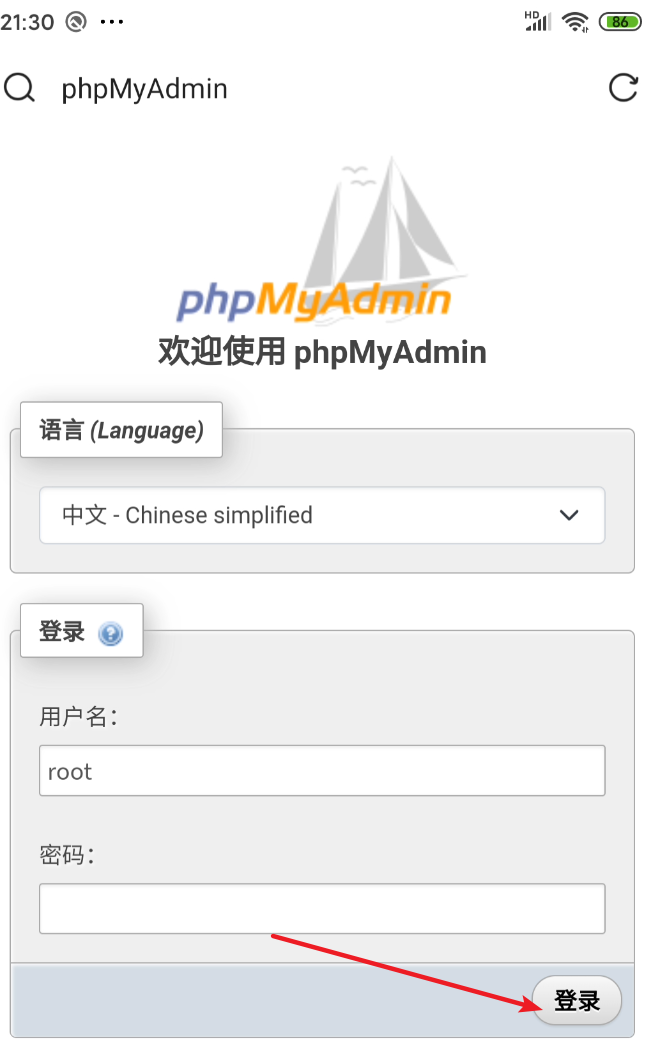Screen dimensions: 659x1064
Task: Click the 登录 login button
Action: point(577,1000)
